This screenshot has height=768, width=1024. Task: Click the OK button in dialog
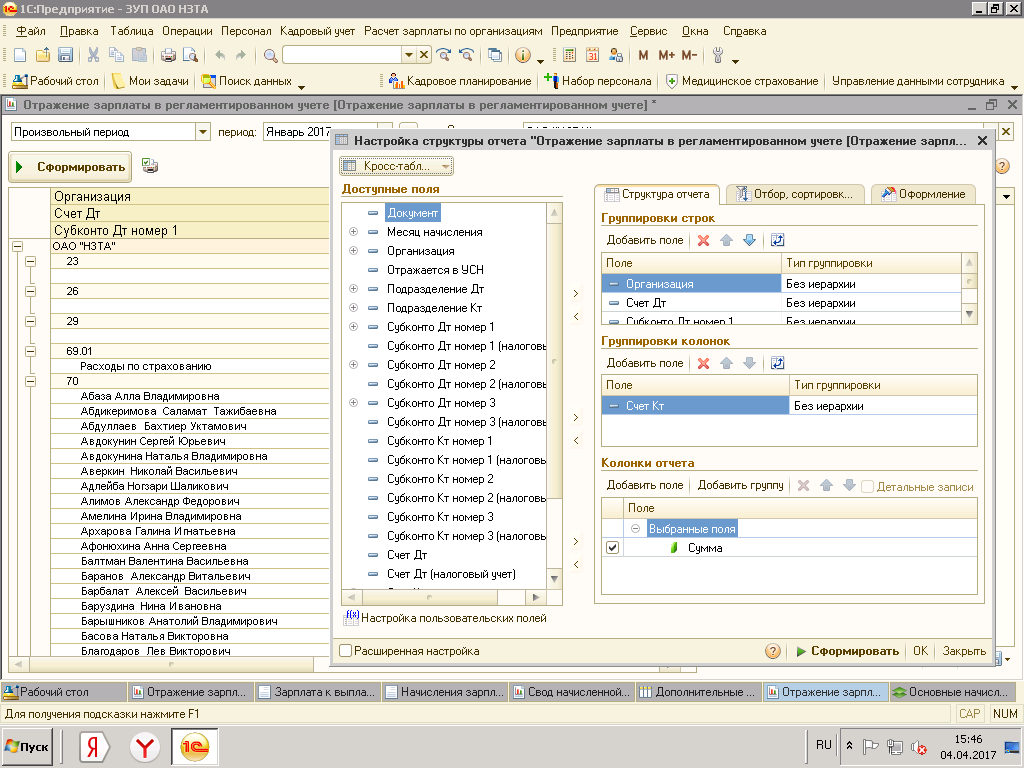tap(920, 651)
